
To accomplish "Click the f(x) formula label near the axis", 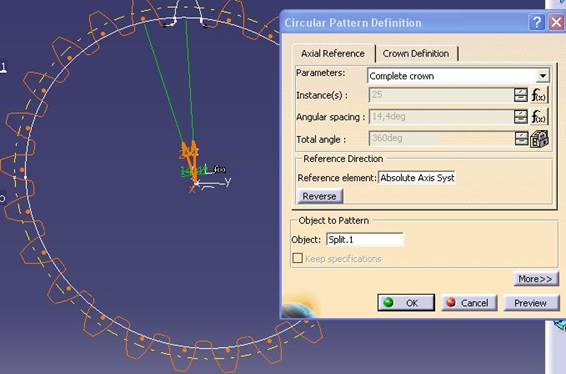I will pos(219,169).
